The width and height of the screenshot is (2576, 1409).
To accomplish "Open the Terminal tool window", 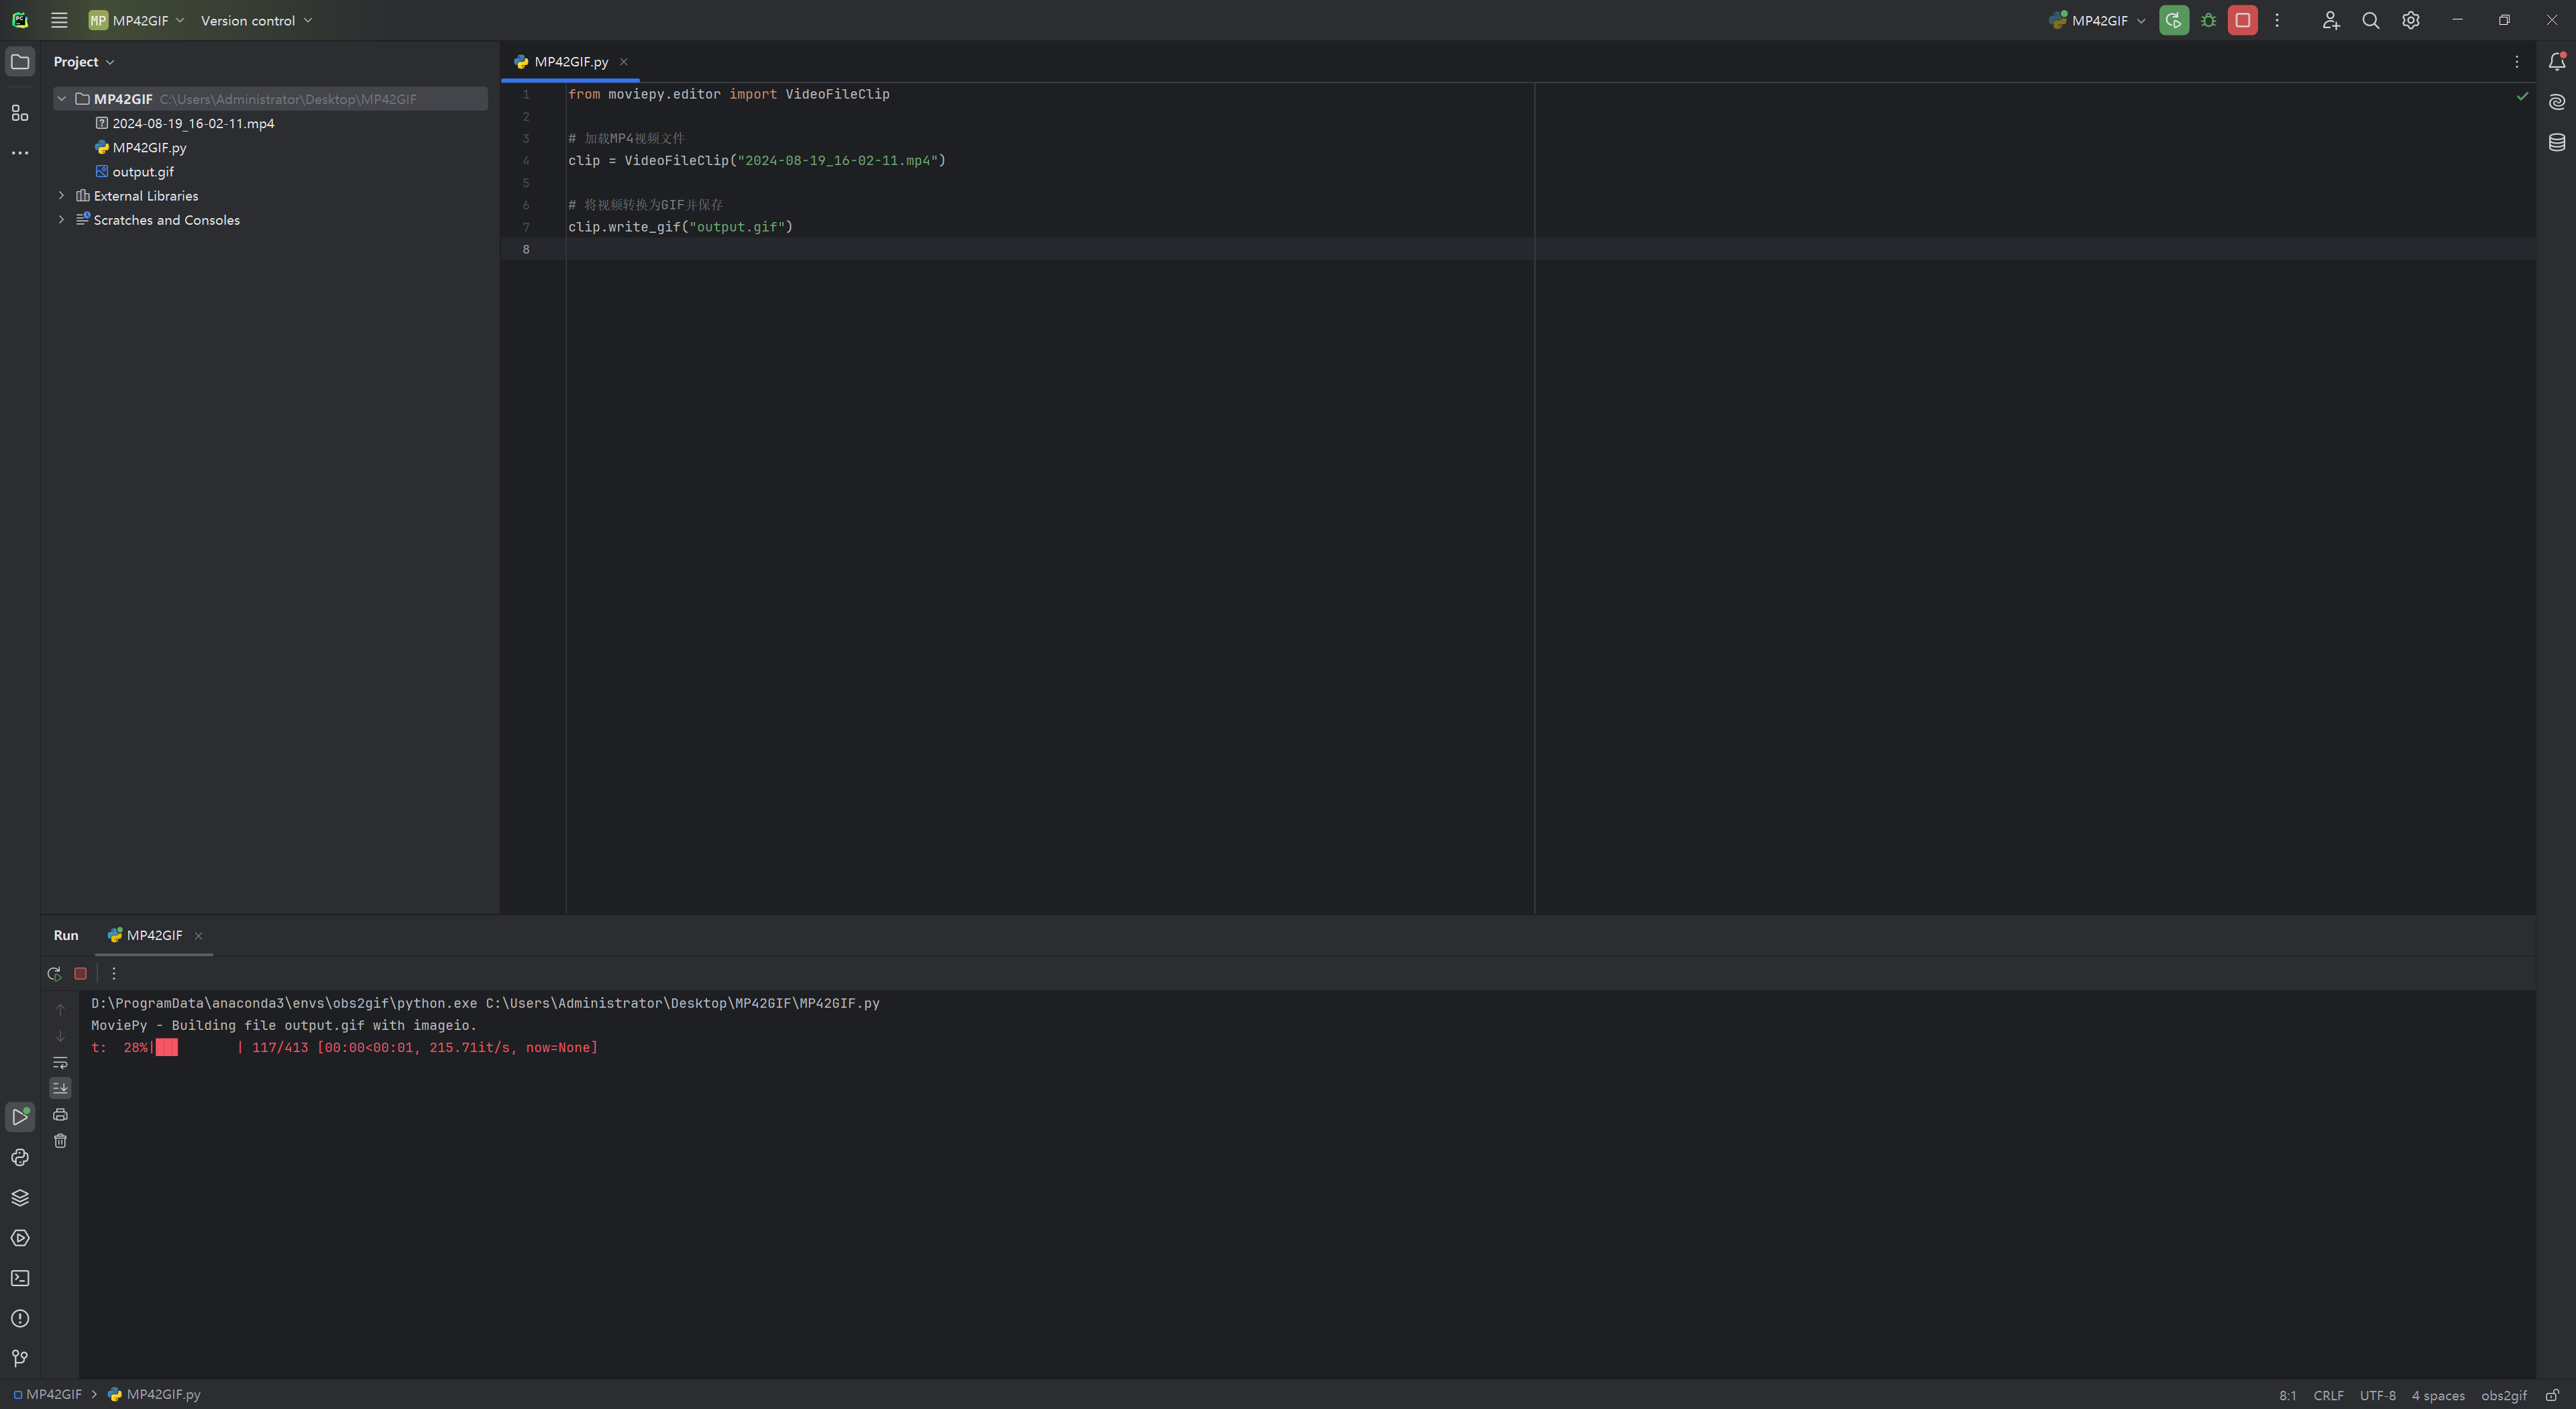I will point(20,1278).
